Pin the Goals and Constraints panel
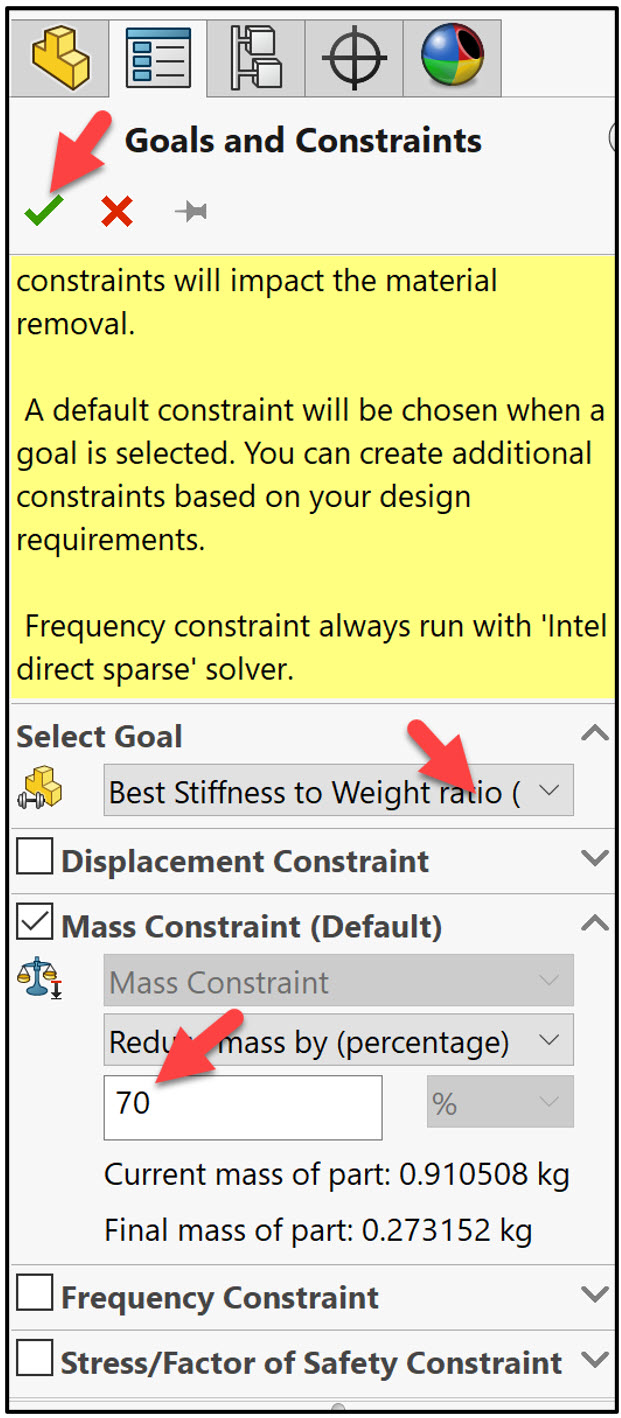 190,211
